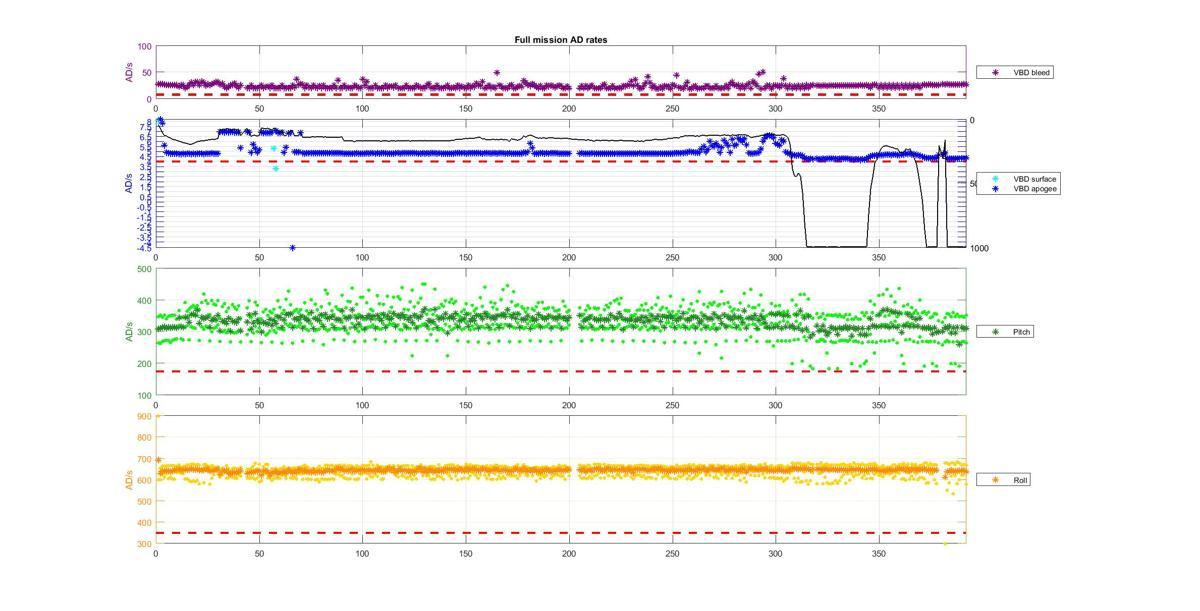This screenshot has height=611, width=1200.
Task: Click the '-4.5' y-tick on the VBD plot
Action: [144, 247]
